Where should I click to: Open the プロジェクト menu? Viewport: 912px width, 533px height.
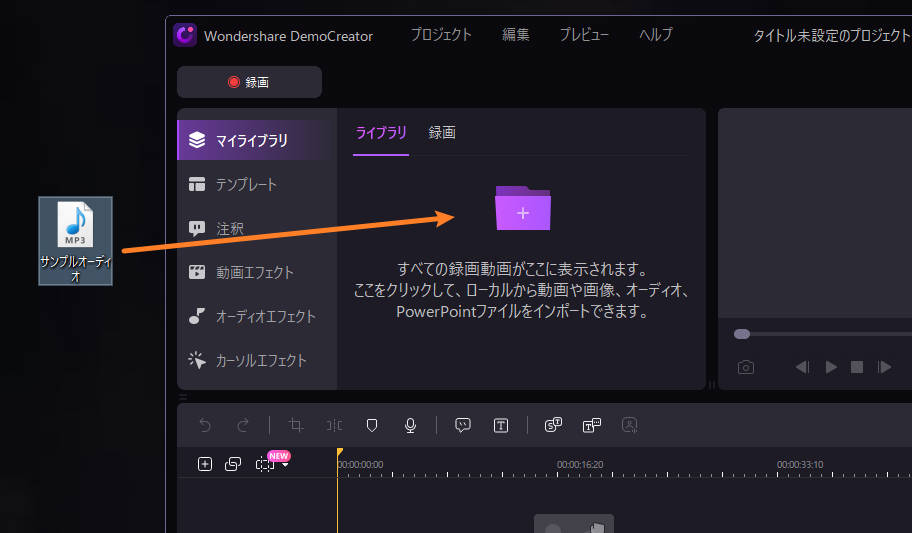[441, 35]
